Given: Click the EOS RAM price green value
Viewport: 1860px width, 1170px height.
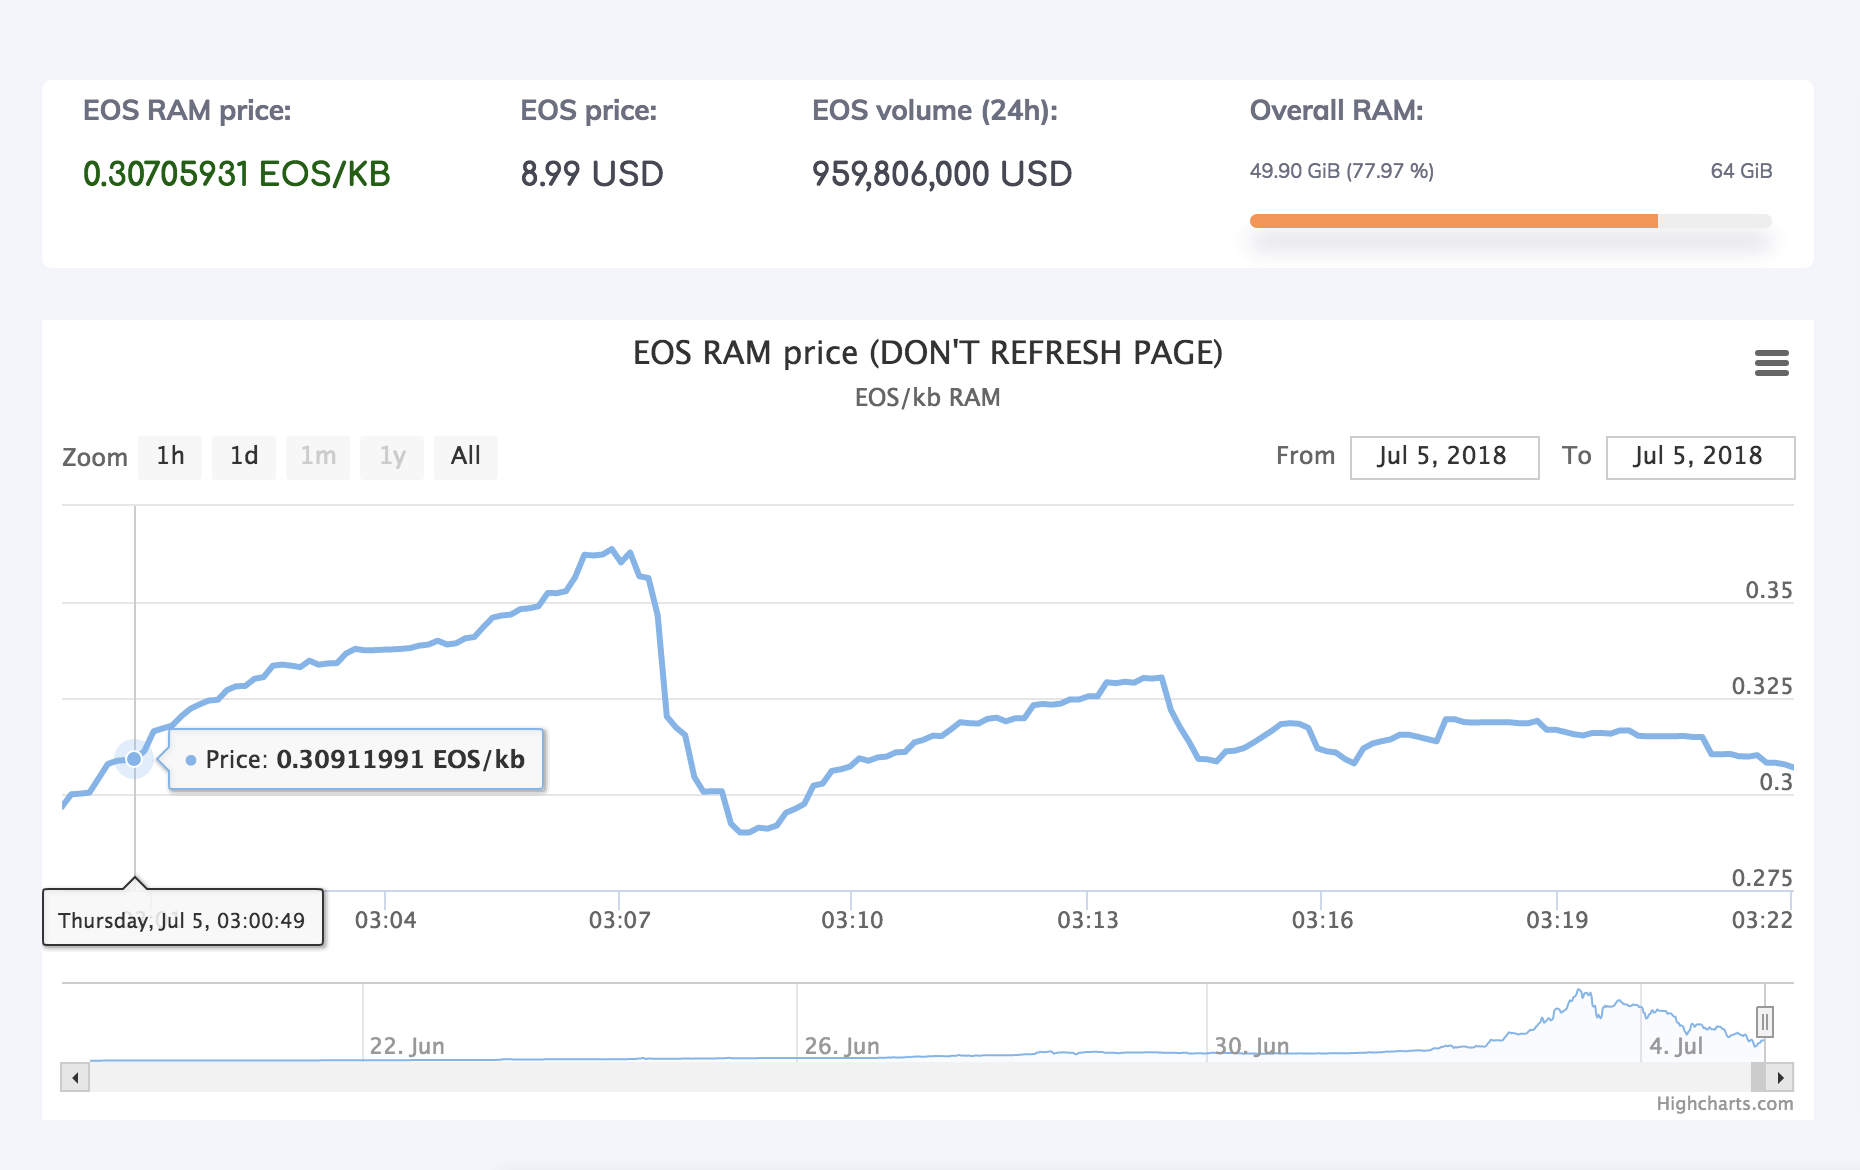Looking at the screenshot, I should click(x=236, y=174).
